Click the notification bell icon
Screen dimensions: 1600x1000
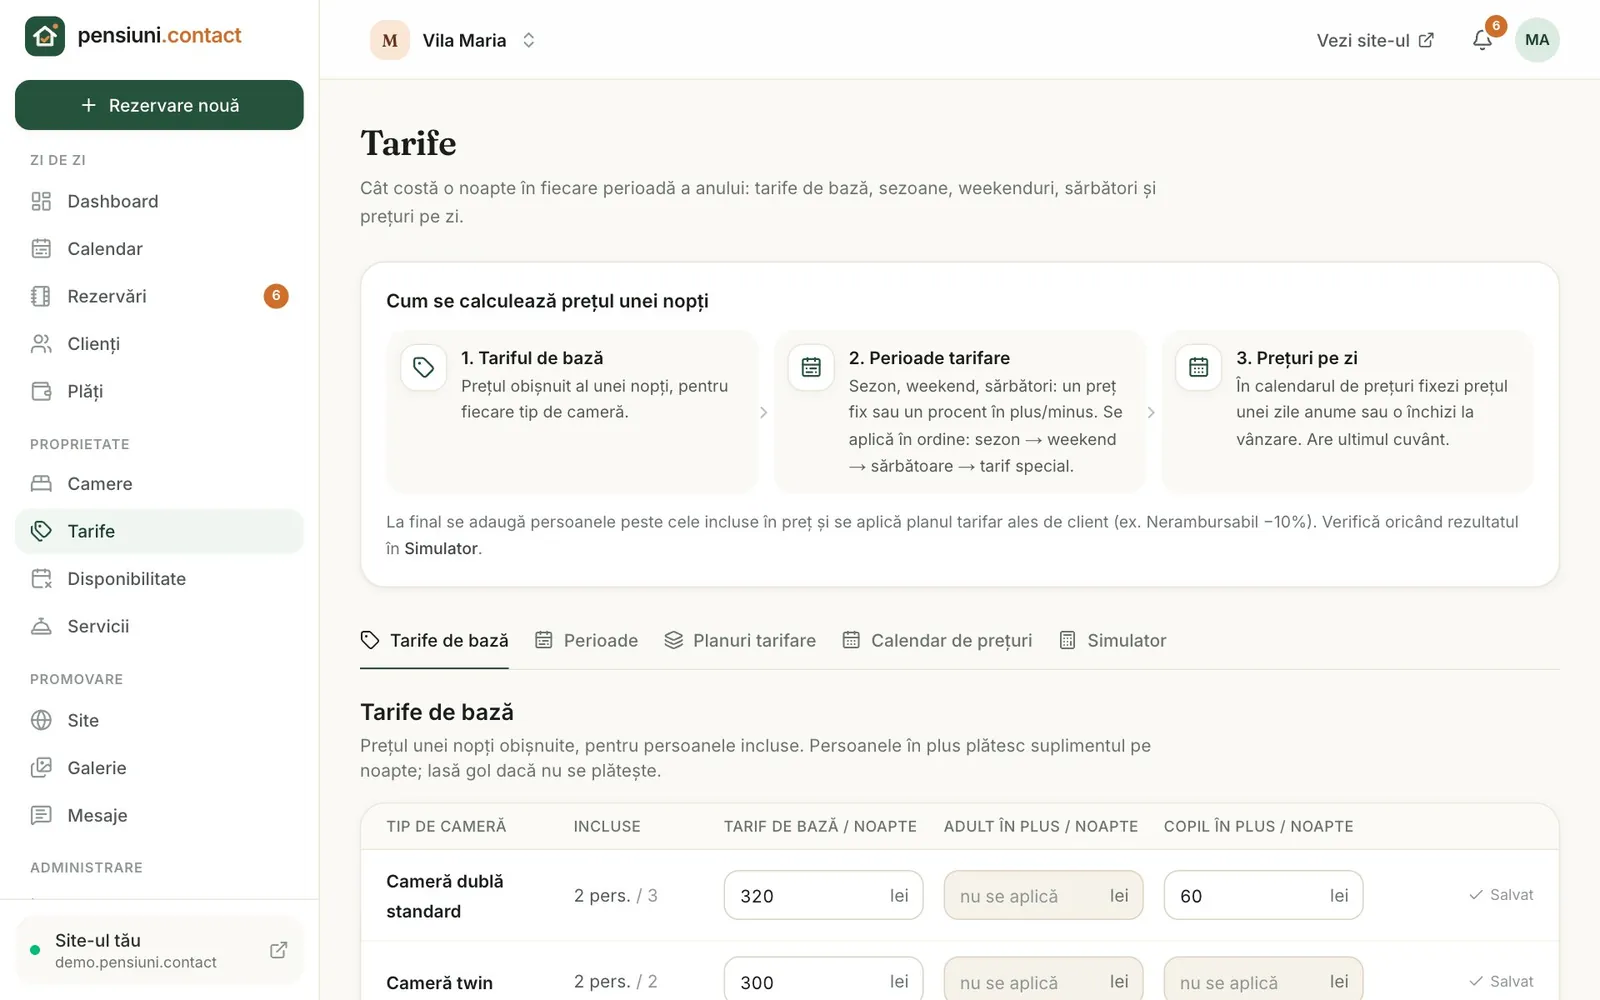[1482, 40]
